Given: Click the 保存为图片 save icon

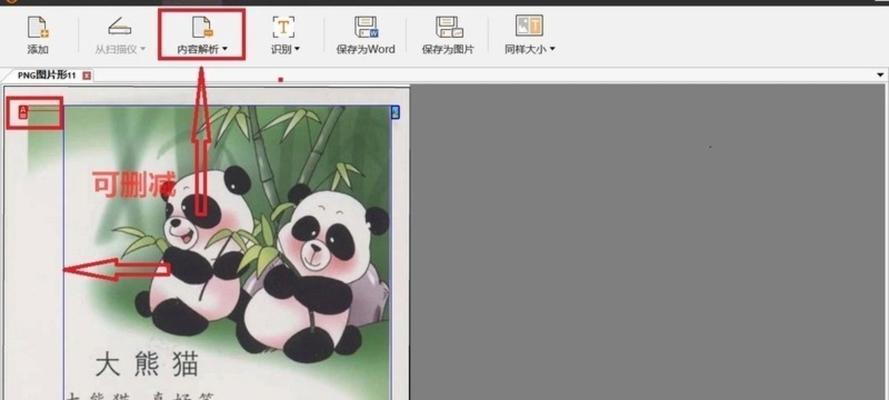Looking at the screenshot, I should [x=449, y=27].
